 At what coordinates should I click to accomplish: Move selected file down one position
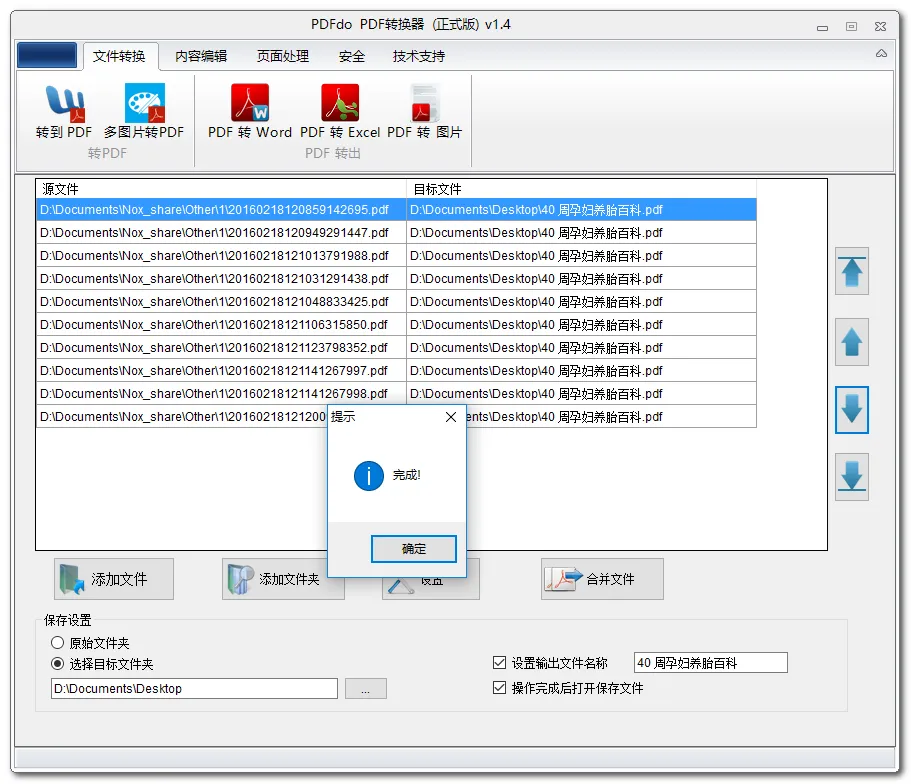pos(852,410)
